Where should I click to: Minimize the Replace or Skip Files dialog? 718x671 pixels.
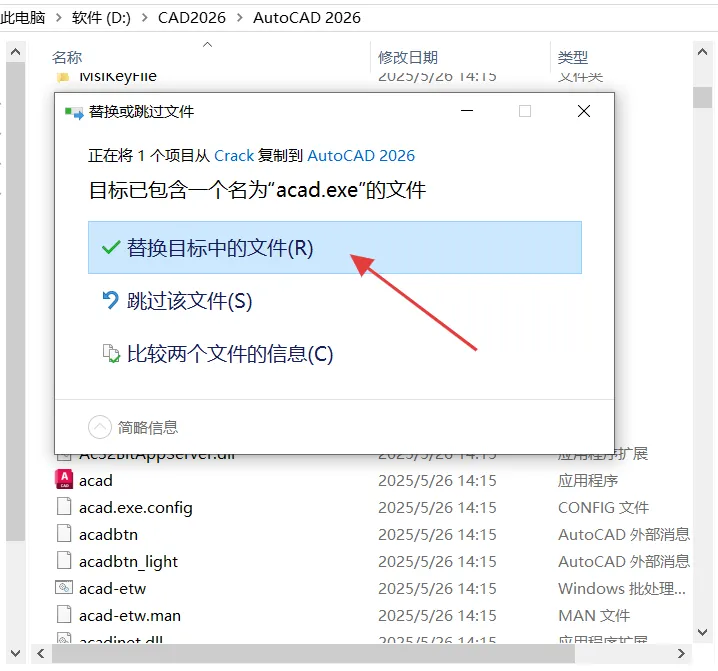tap(467, 111)
